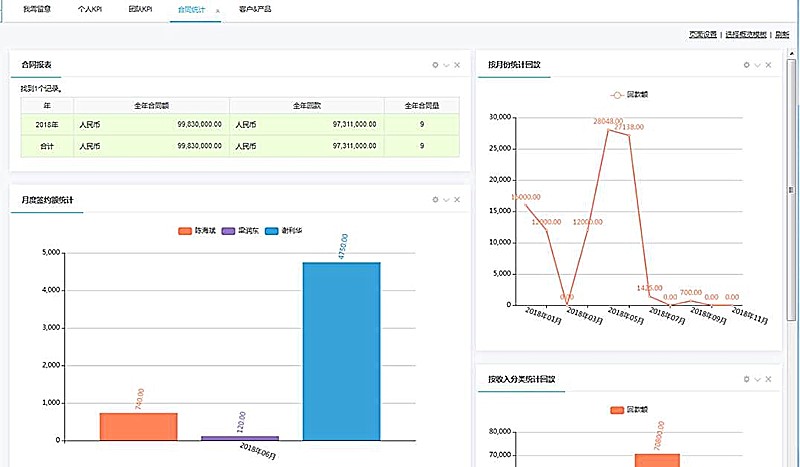Close the 月度签约额统计 panel

tap(457, 200)
